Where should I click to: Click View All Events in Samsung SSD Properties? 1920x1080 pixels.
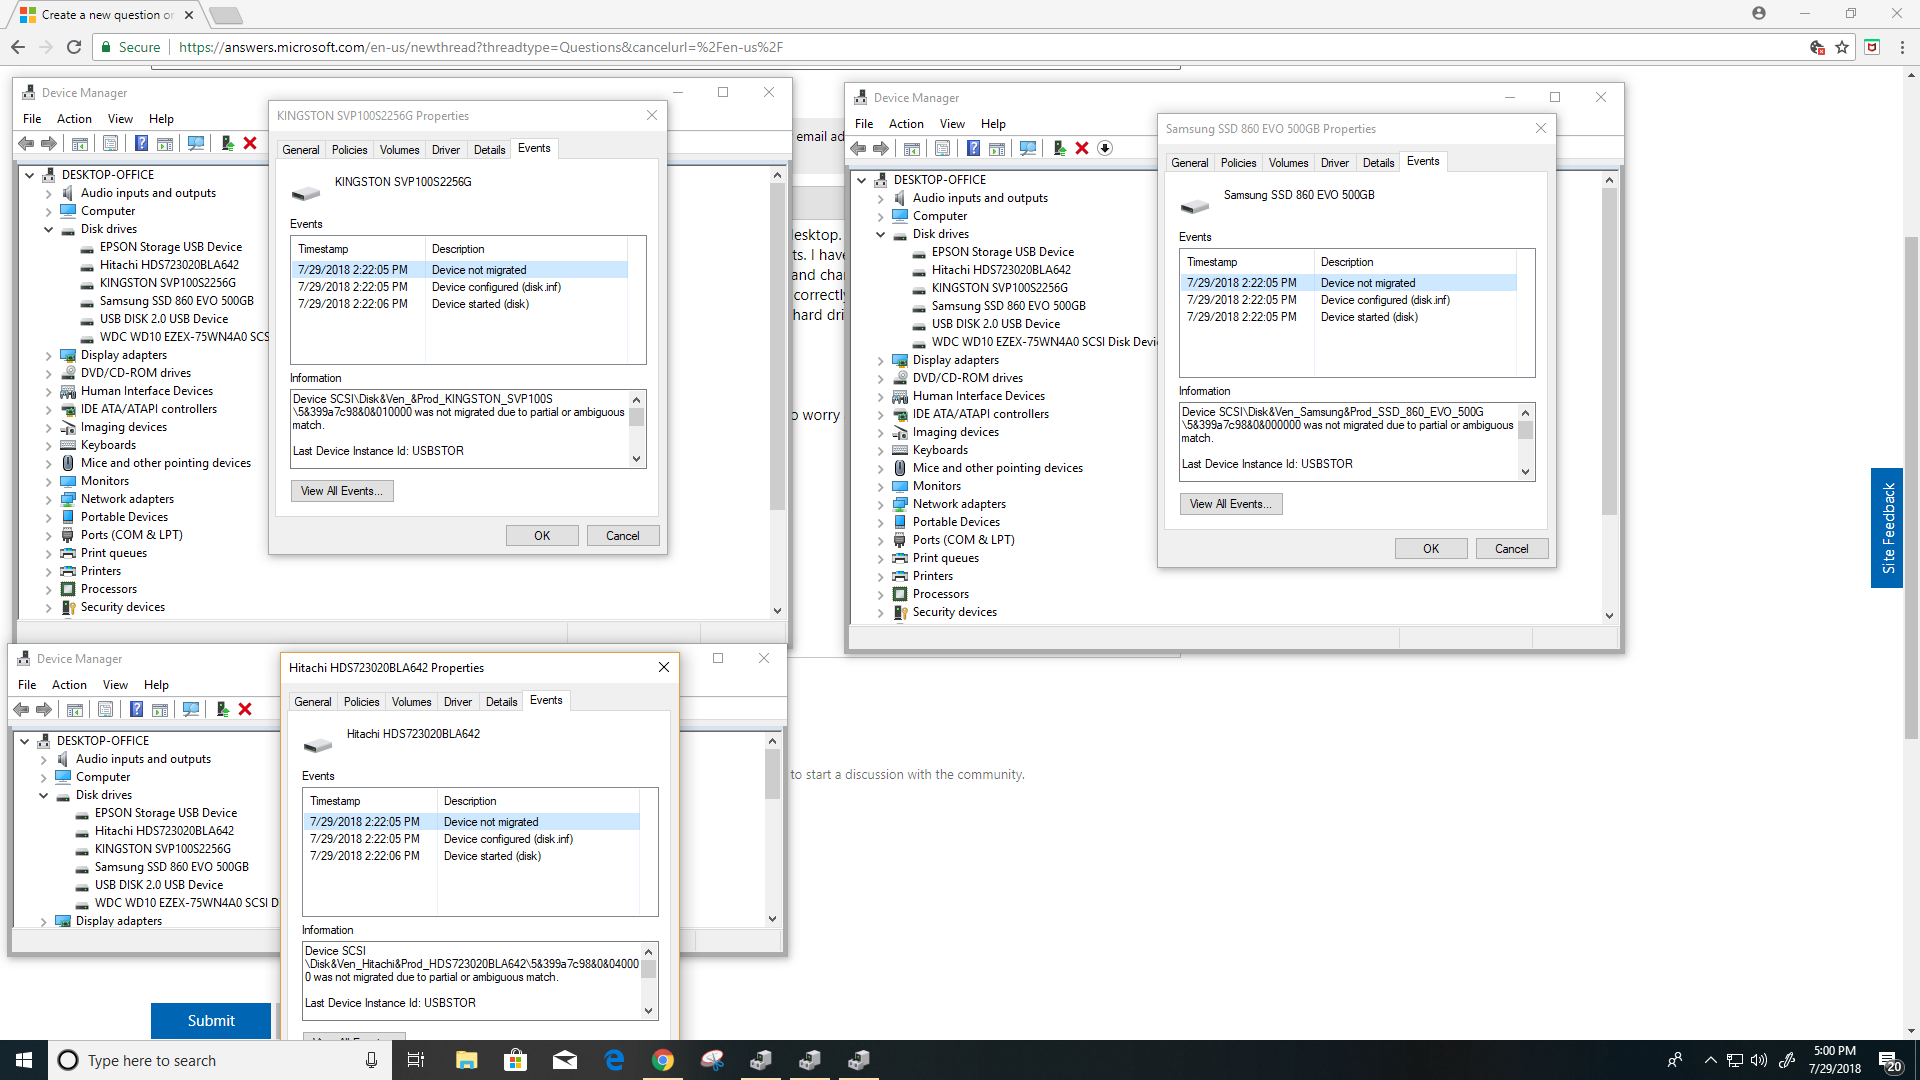[x=1231, y=504]
